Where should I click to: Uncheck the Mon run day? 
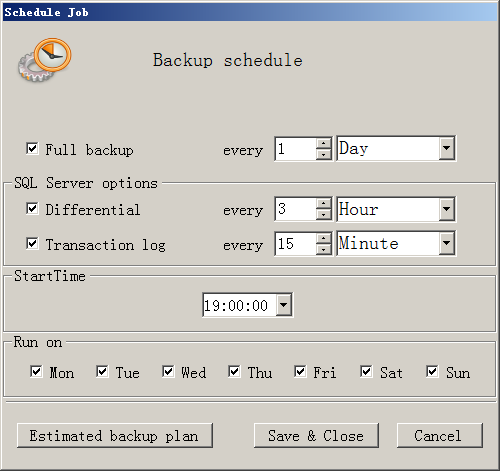tap(36, 371)
